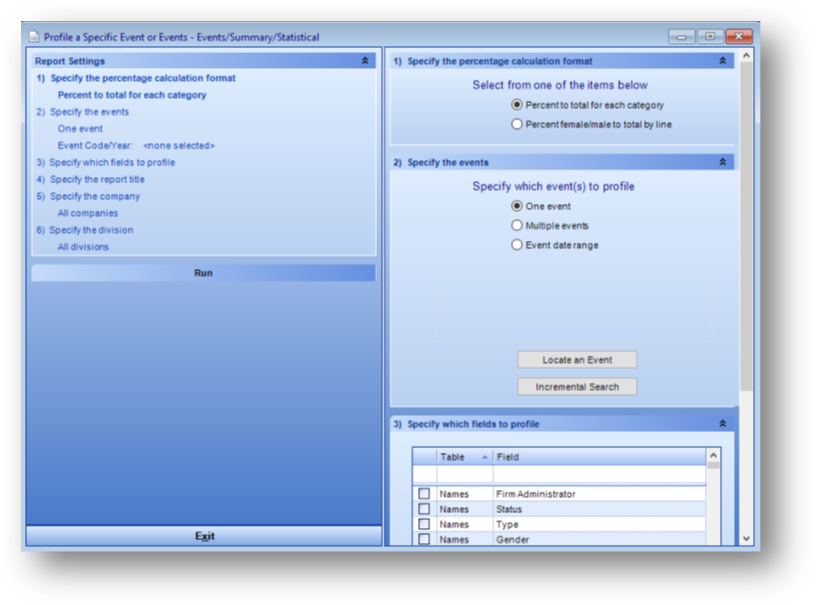Open step 5 Specify the company

[x=88, y=196]
